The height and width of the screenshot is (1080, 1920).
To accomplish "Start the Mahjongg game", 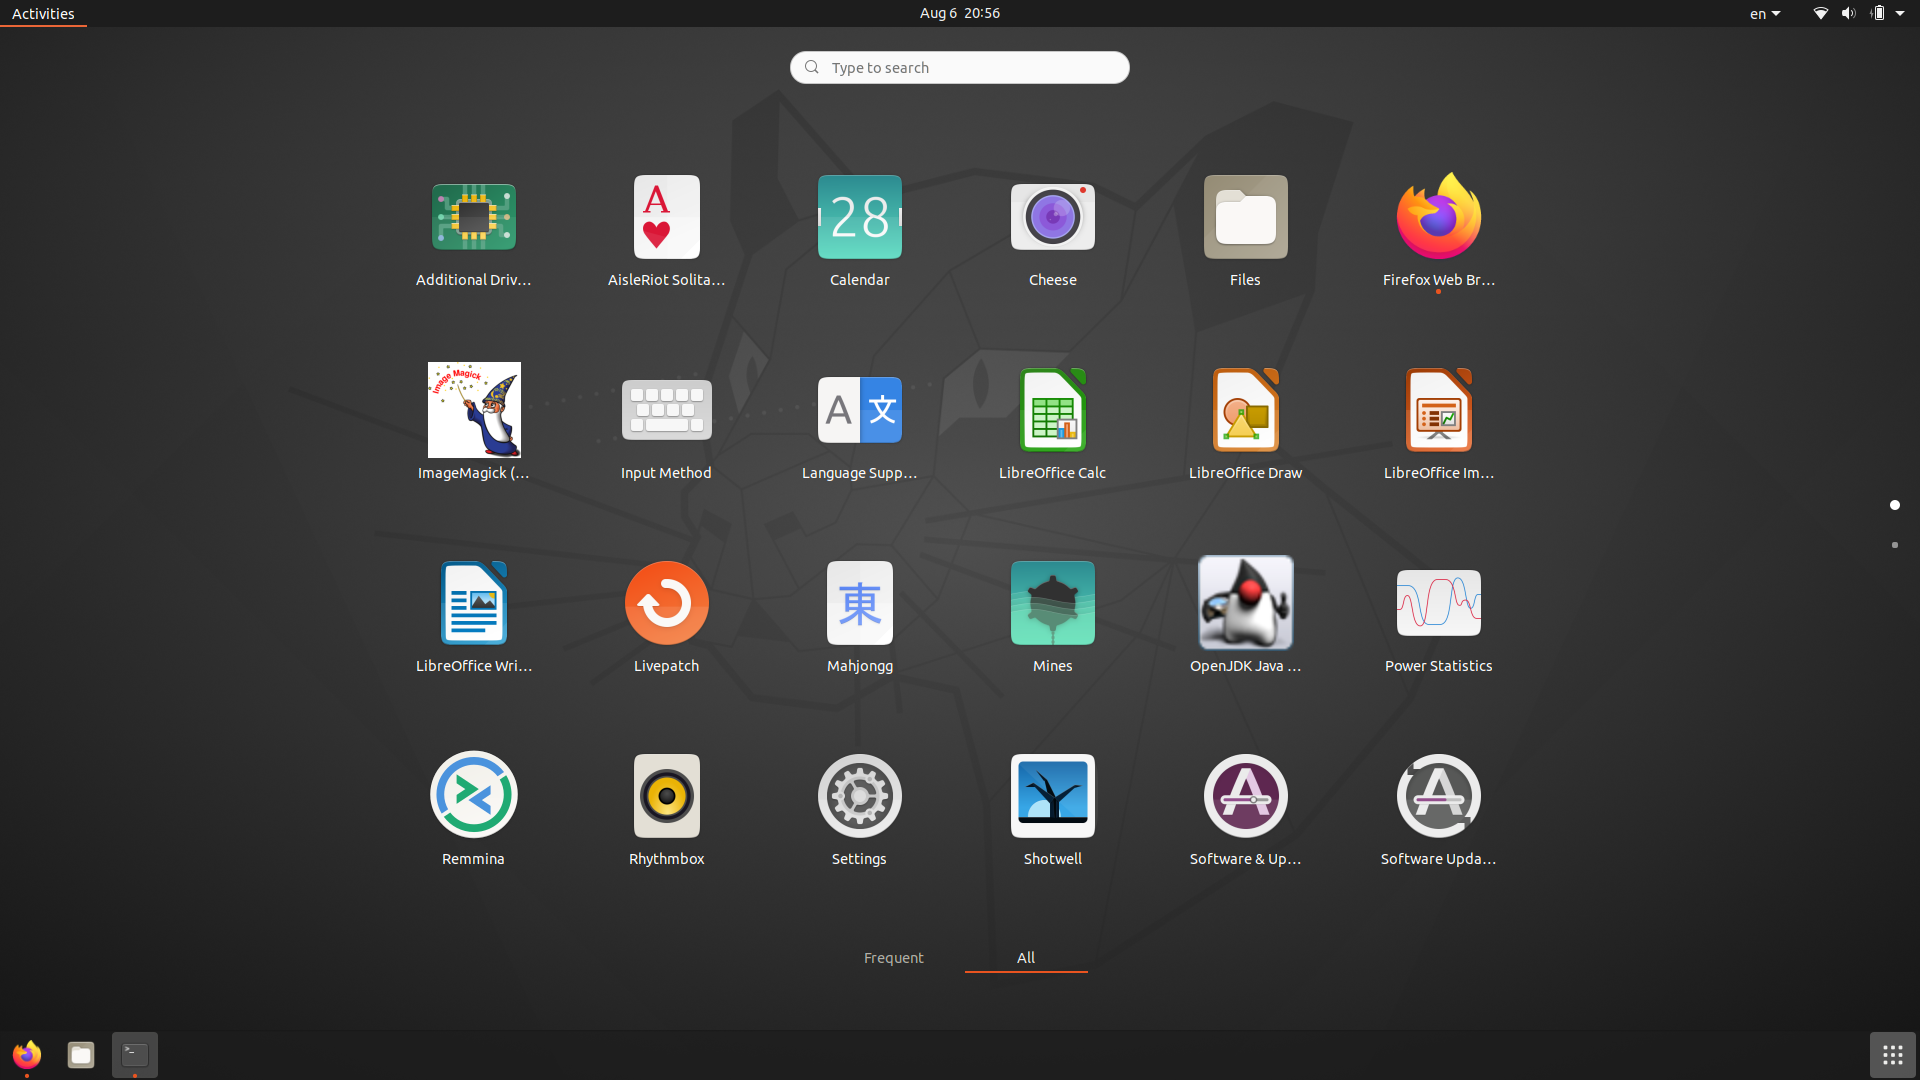I will click(x=859, y=603).
